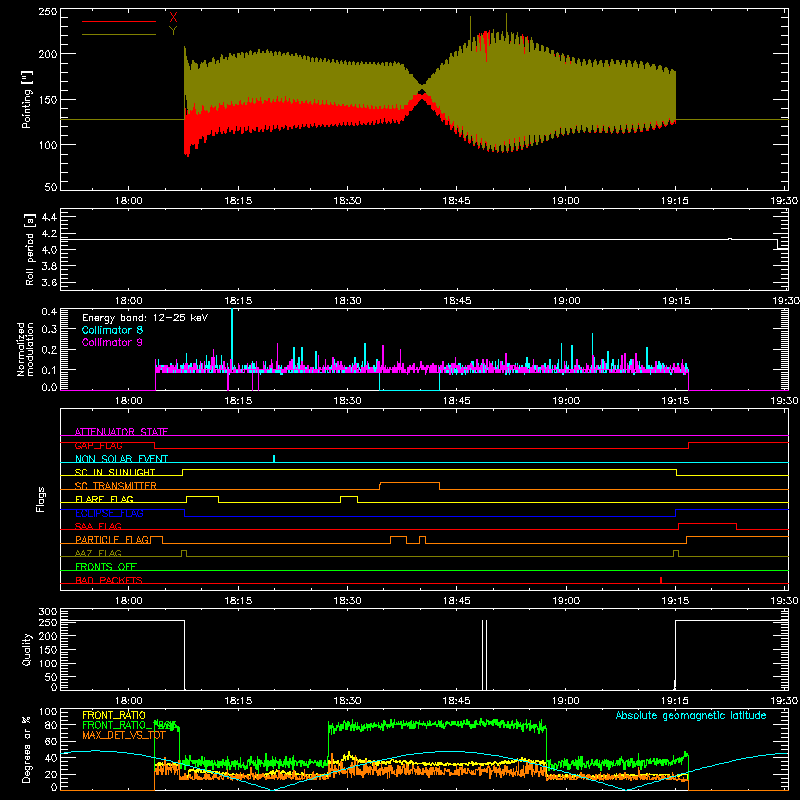800x800 pixels.
Task: Click the cyan spike on NON_SOLAR_EVENT line
Action: pyautogui.click(x=274, y=458)
